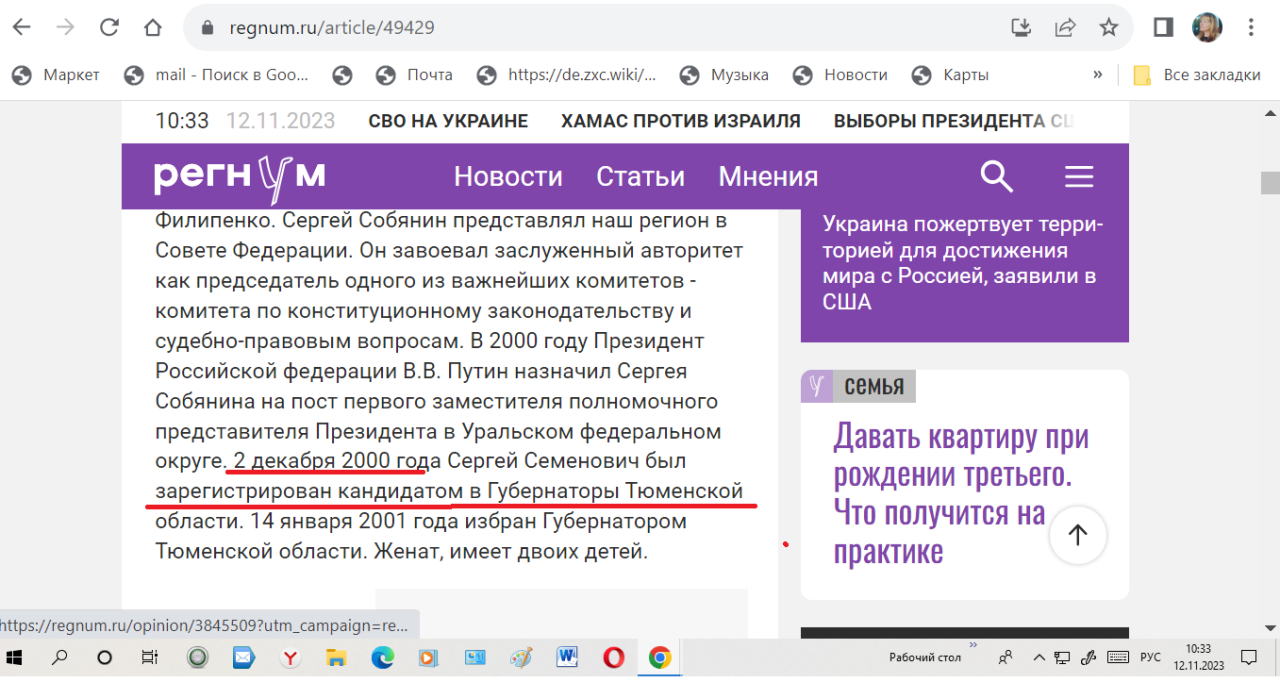Open the Маркет bookmark
The width and height of the screenshot is (1280, 682).
point(56,75)
